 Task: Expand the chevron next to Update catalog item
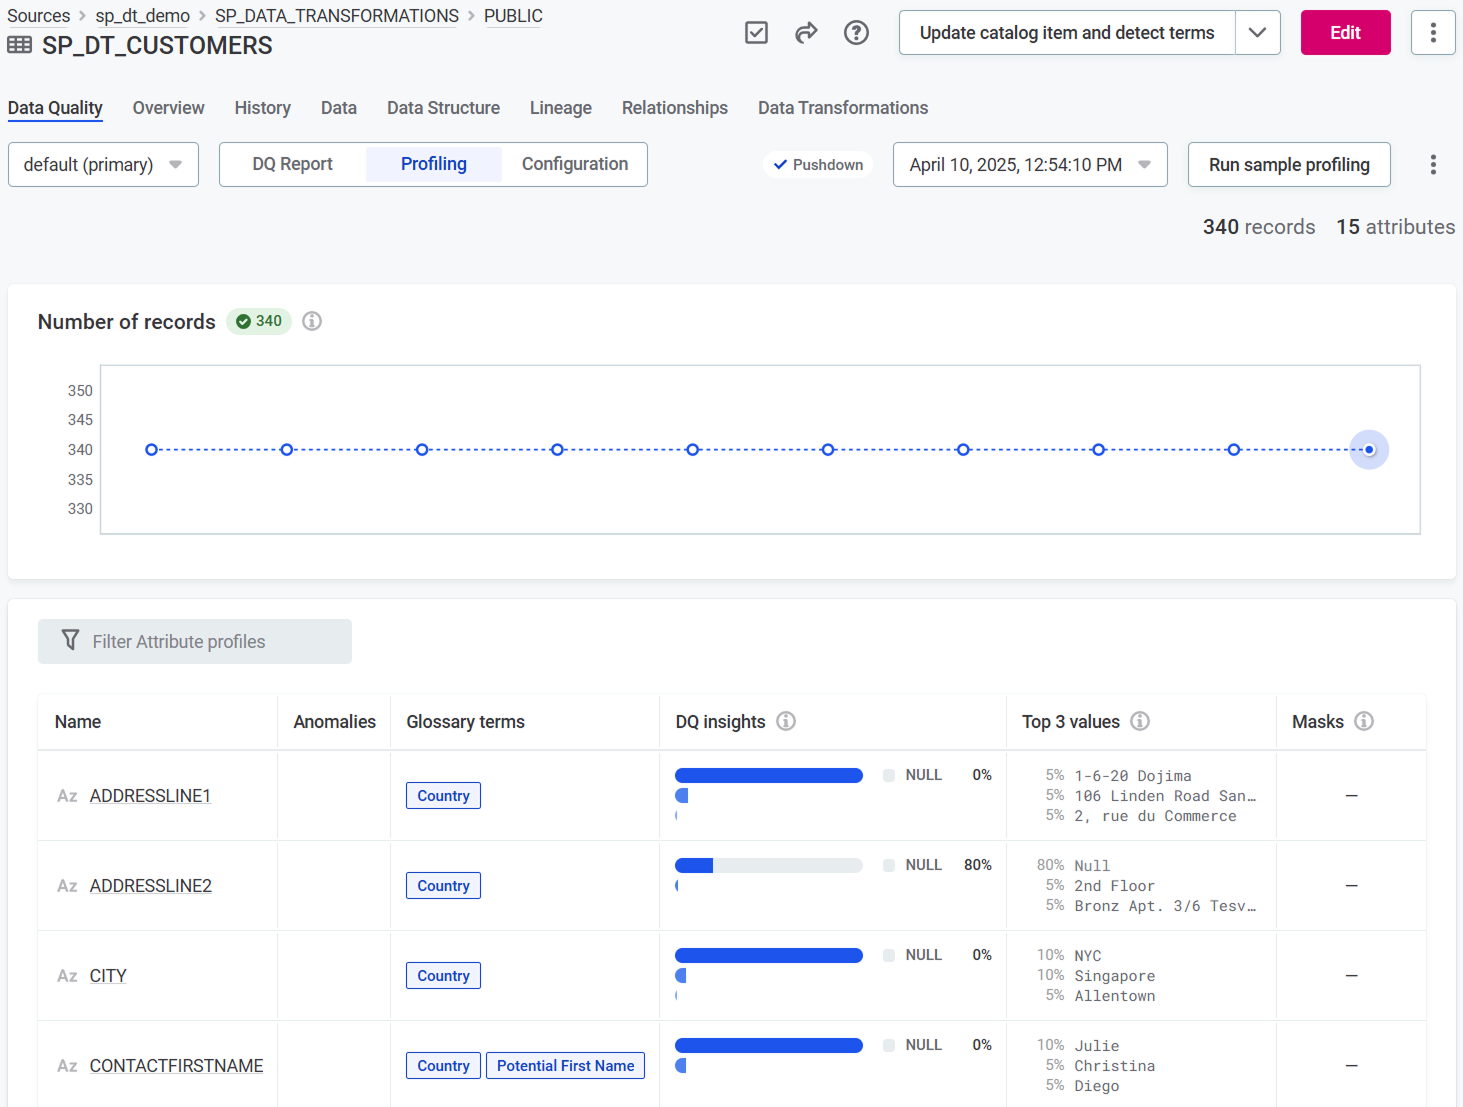point(1257,32)
